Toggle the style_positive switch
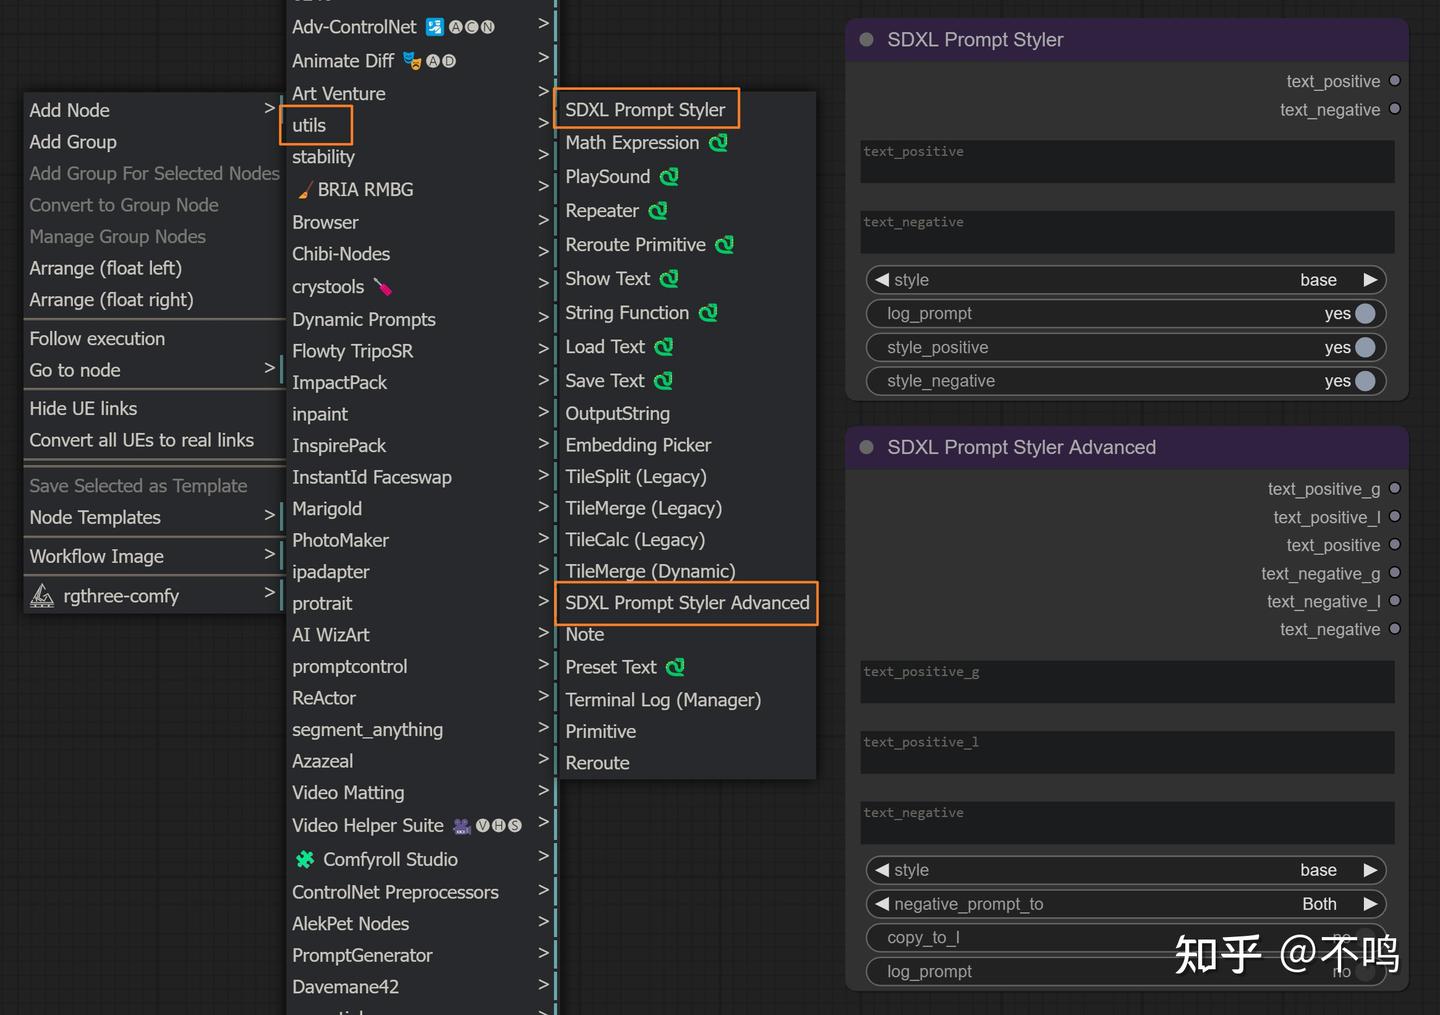This screenshot has width=1440, height=1015. (1364, 348)
